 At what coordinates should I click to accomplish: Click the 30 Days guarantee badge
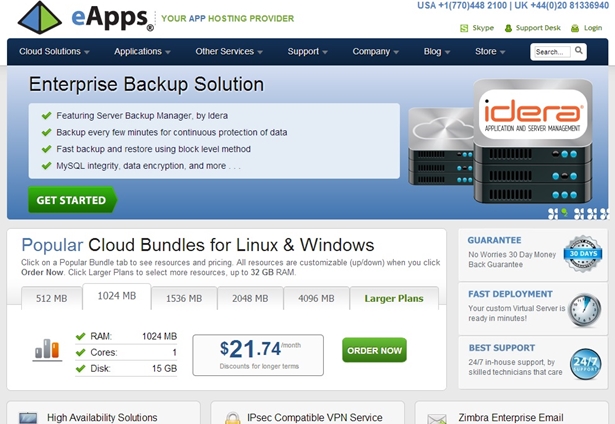coord(582,253)
